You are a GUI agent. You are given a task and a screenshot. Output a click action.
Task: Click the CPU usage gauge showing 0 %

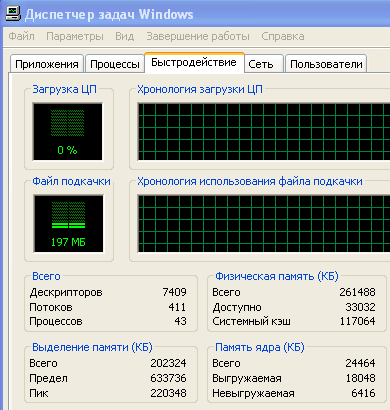coord(67,132)
